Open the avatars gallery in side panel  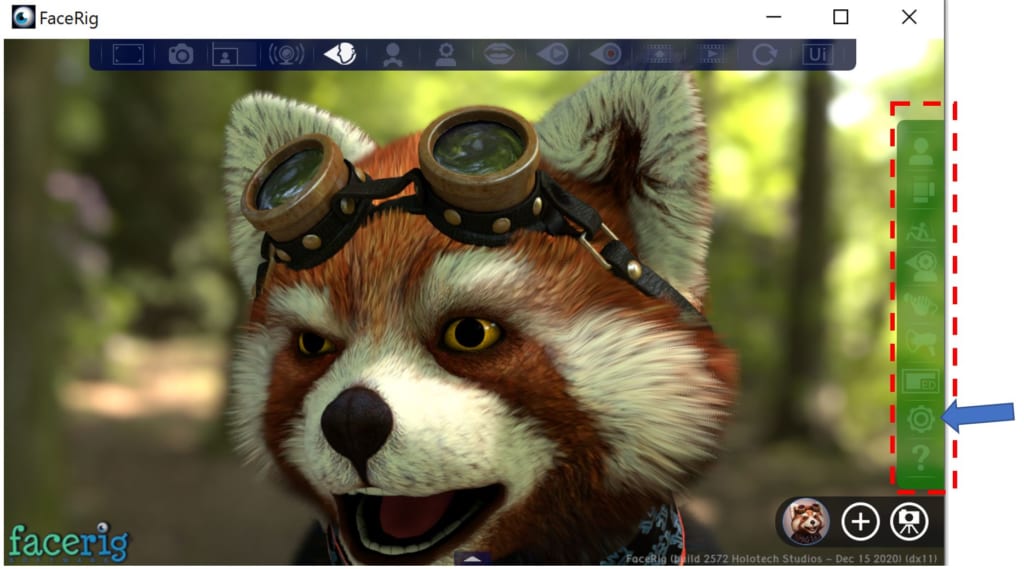coord(921,152)
